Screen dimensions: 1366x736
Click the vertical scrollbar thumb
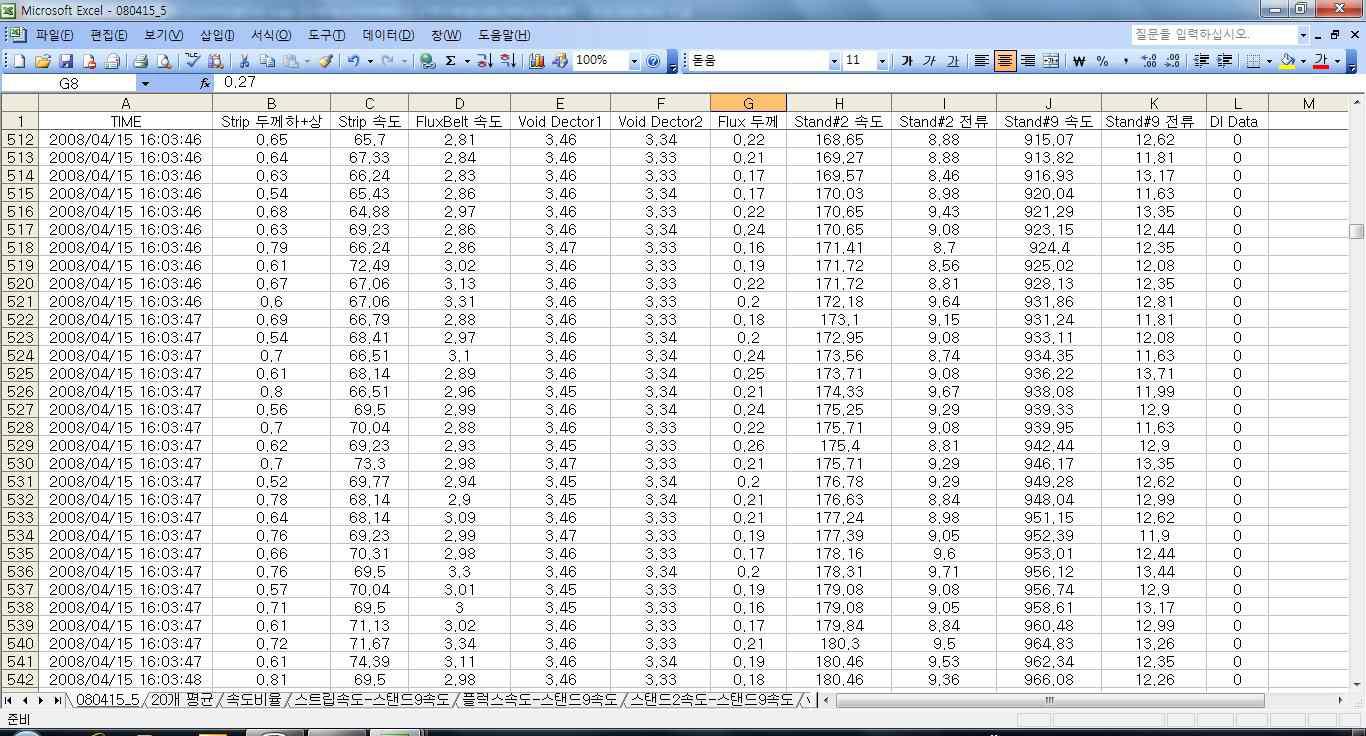1357,232
